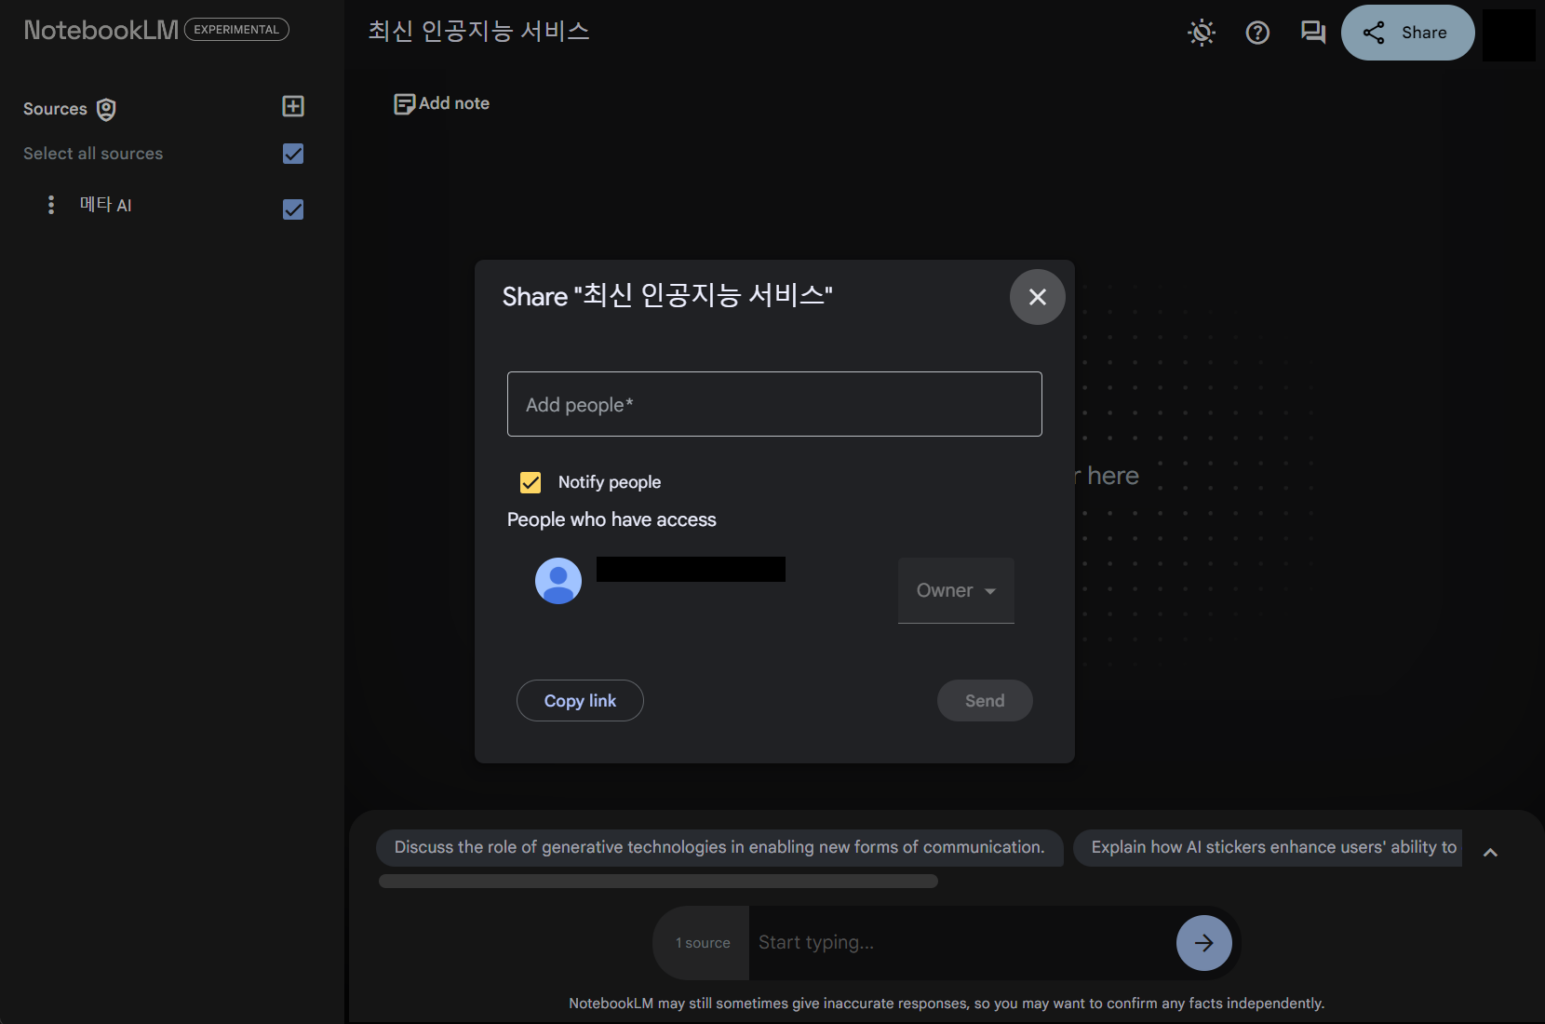Open the feedback chat bubbles icon

(1313, 33)
